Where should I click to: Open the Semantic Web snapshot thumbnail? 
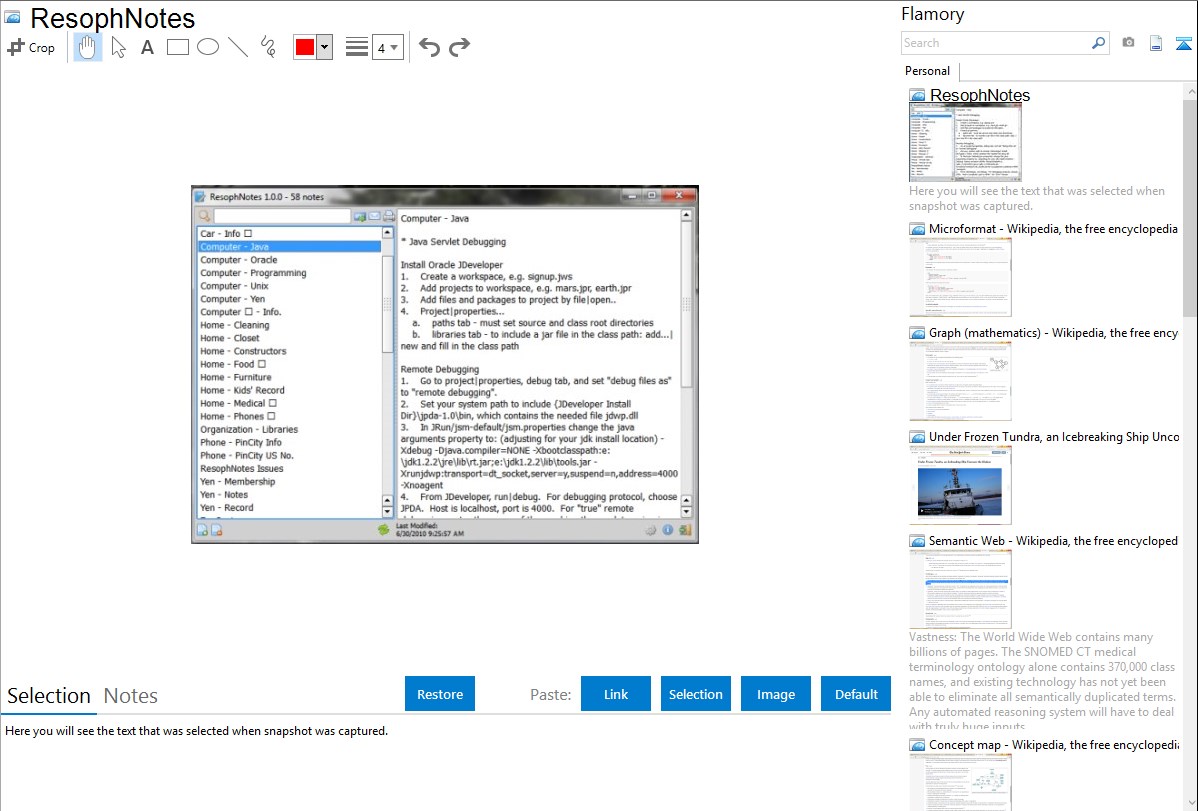click(960, 589)
